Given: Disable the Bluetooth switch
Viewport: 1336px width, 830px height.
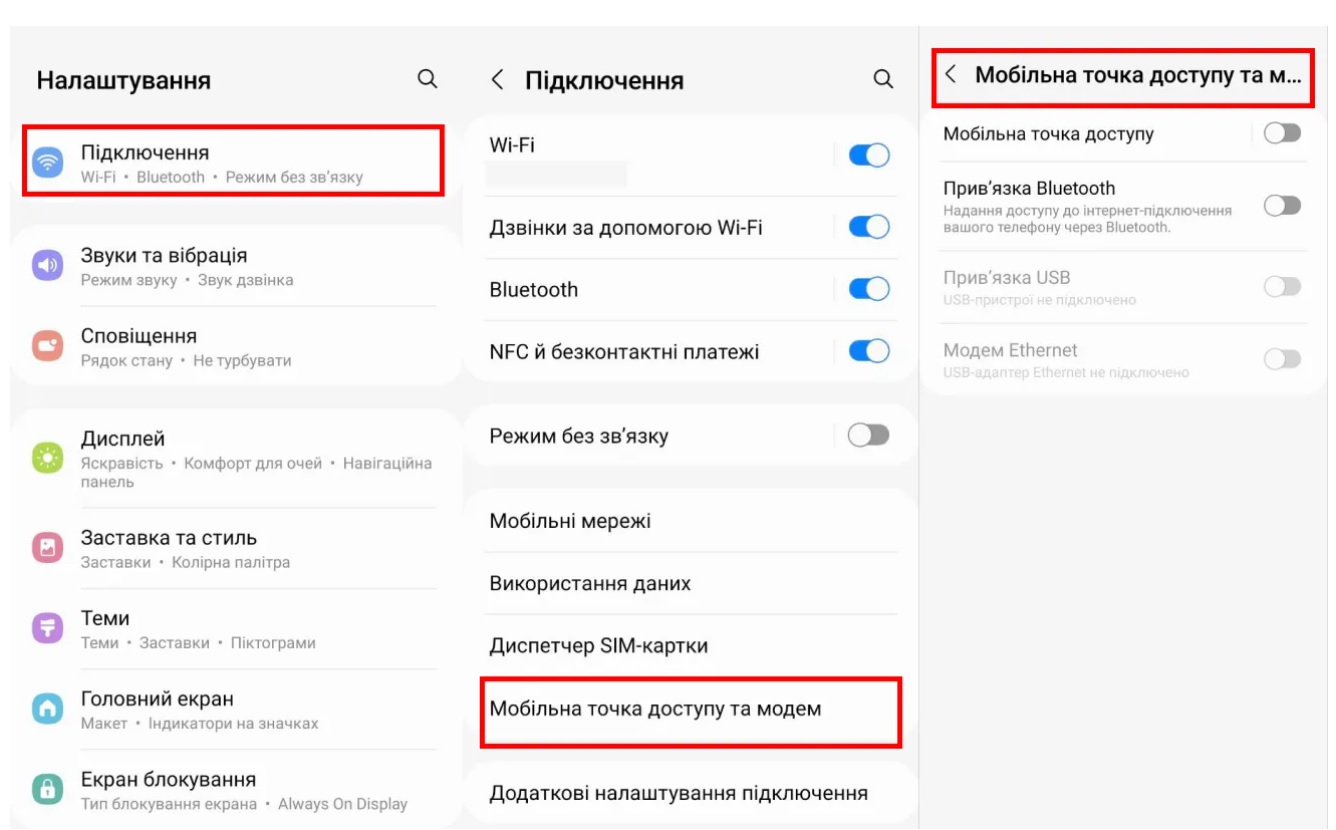Looking at the screenshot, I should click(x=868, y=289).
